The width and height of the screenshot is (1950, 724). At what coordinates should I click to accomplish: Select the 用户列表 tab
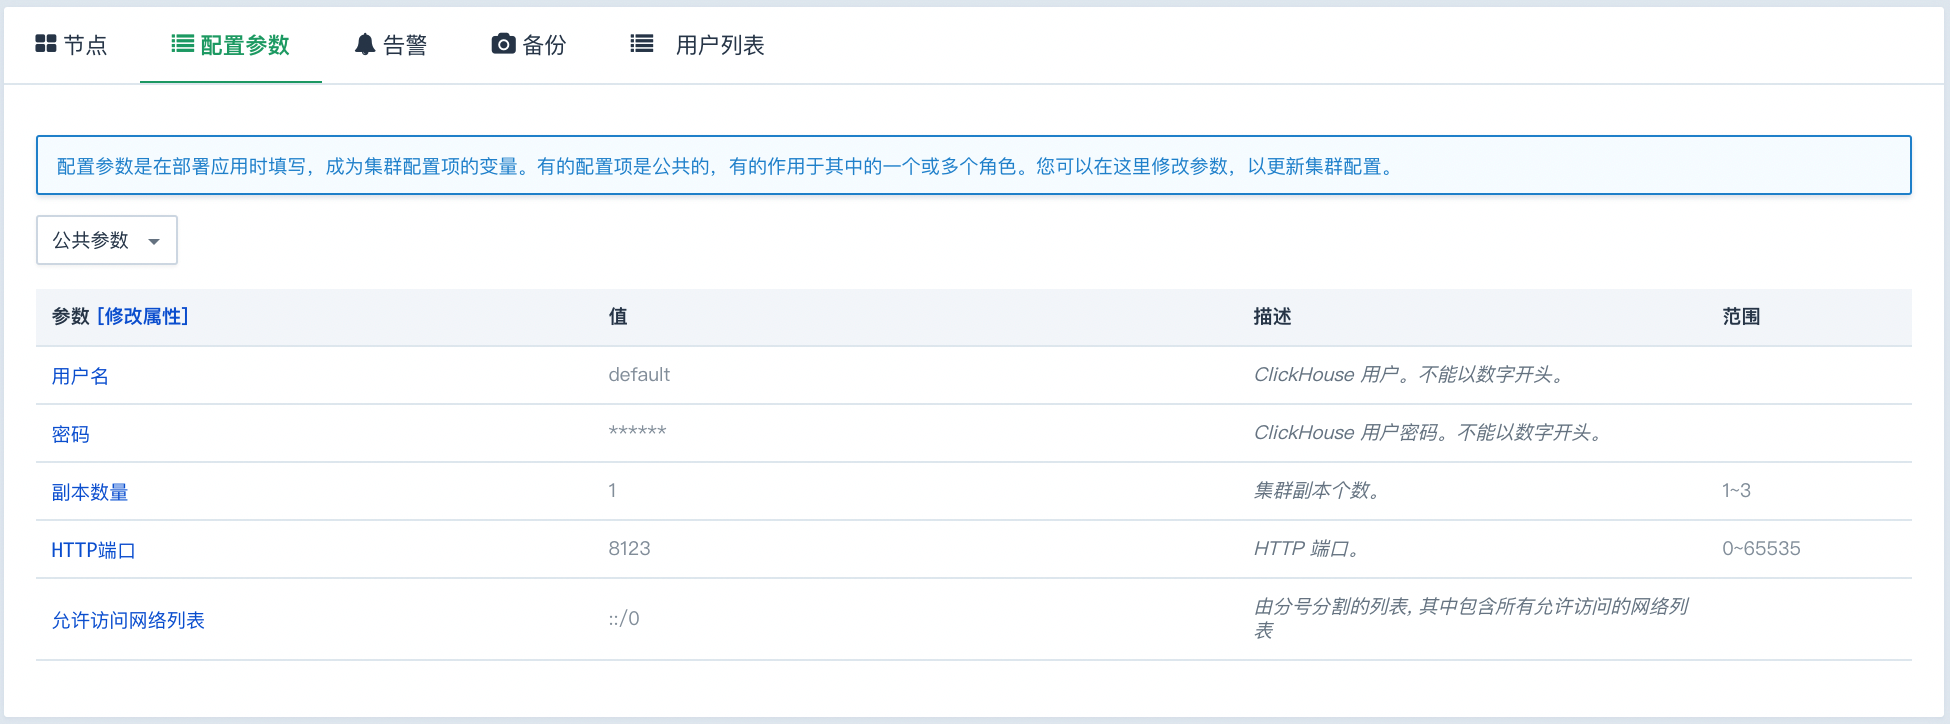click(697, 44)
